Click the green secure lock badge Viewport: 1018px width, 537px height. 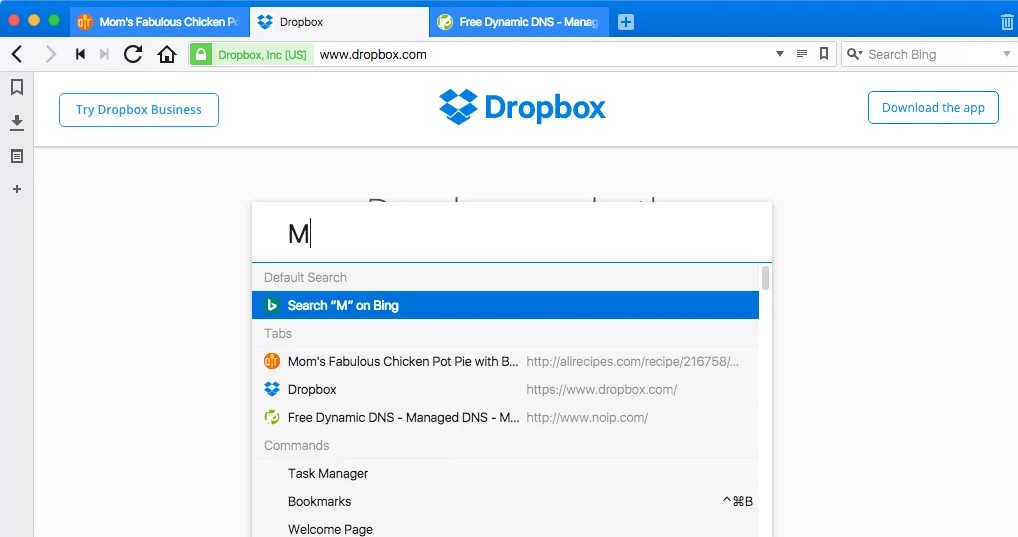(201, 55)
